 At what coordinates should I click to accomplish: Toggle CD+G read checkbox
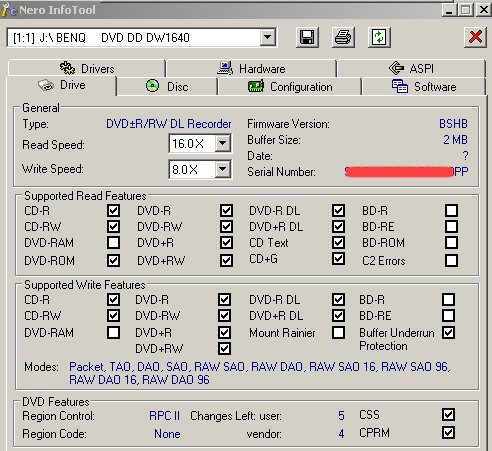click(x=338, y=258)
